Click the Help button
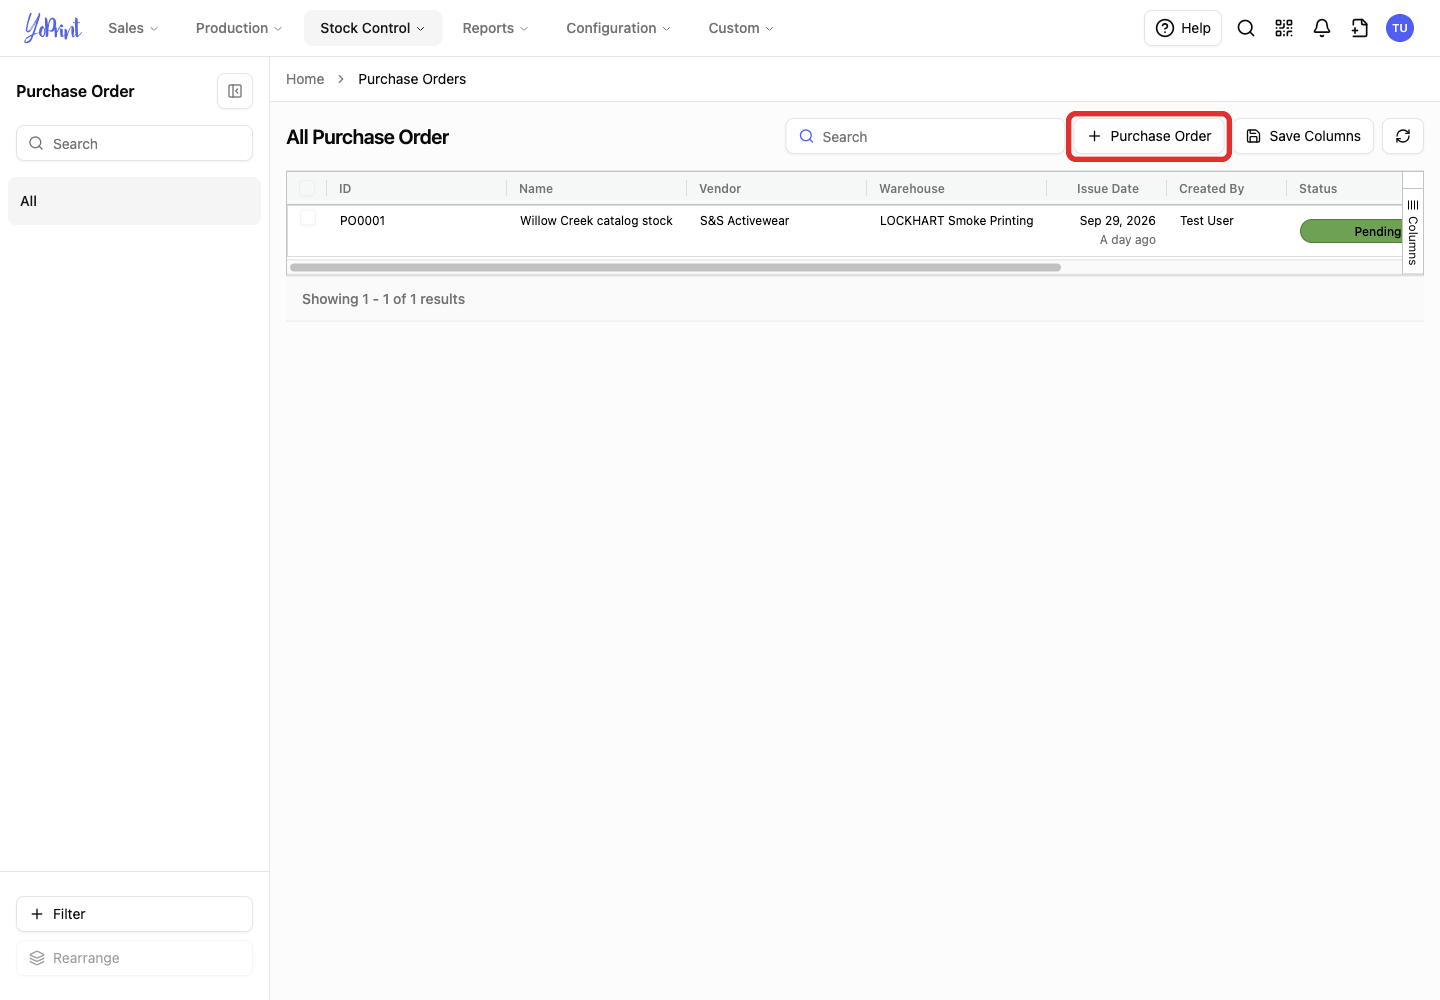This screenshot has width=1440, height=1000. click(1183, 28)
